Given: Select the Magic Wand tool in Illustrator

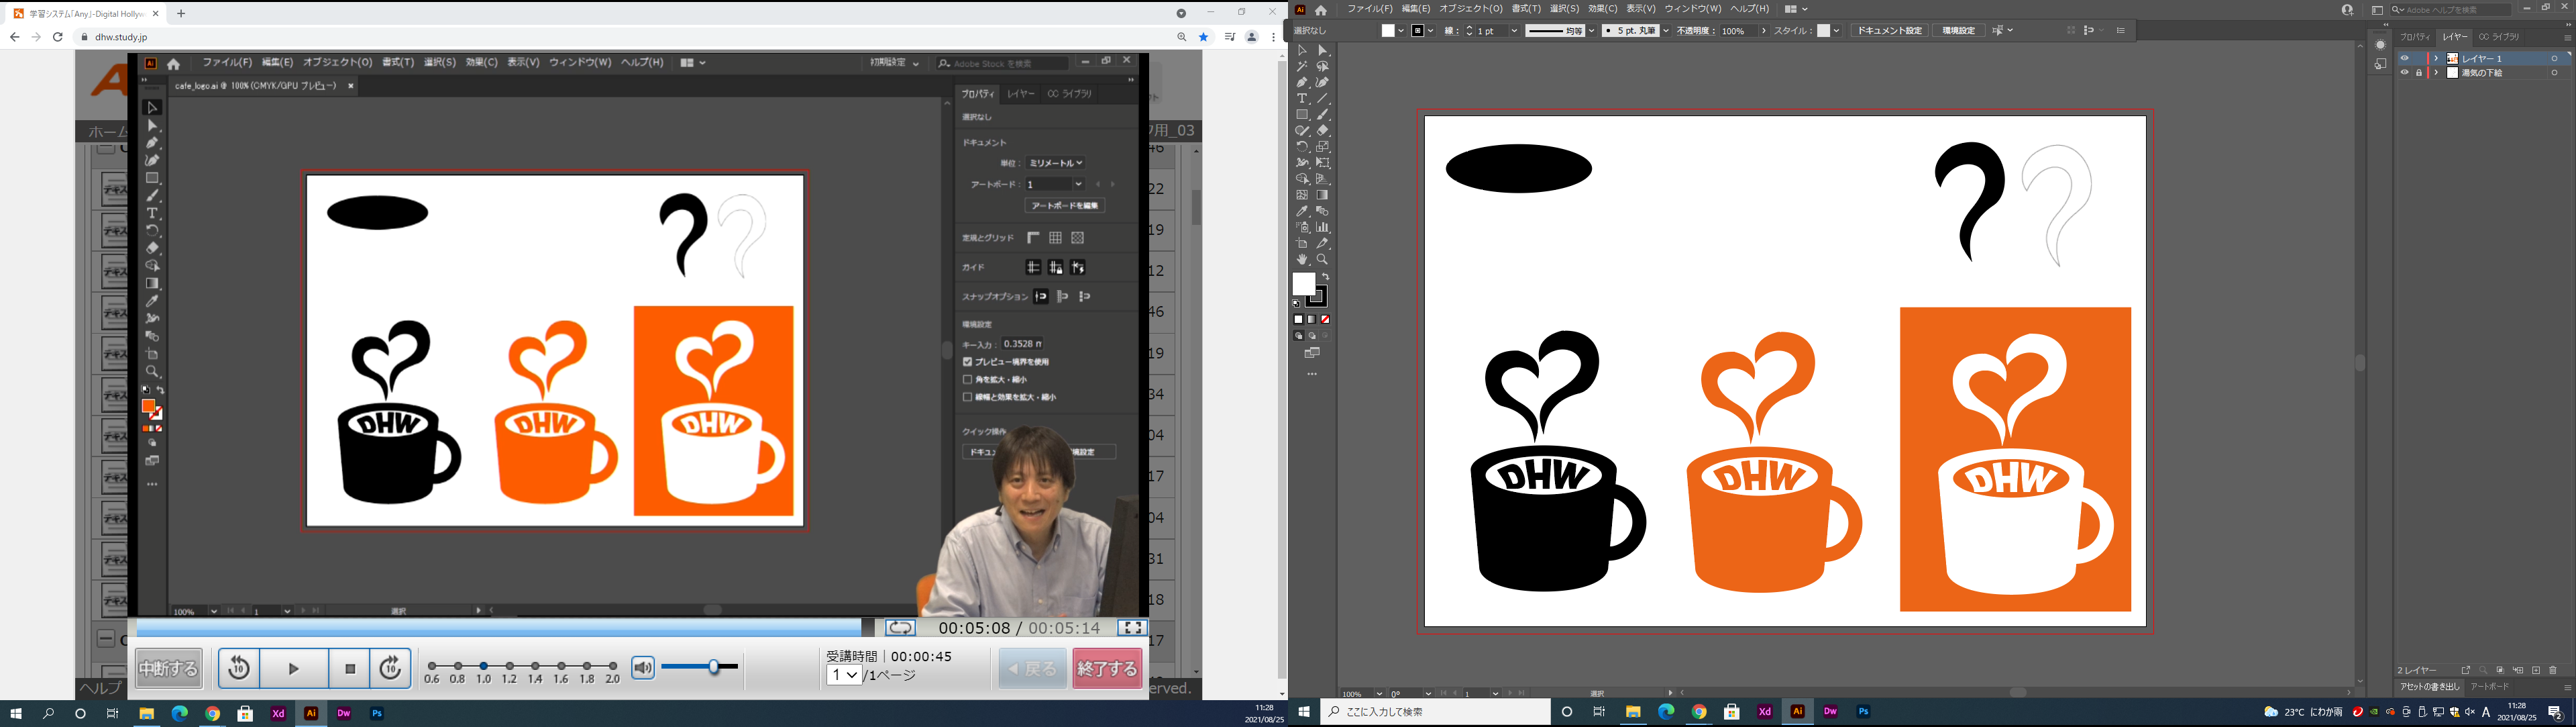Looking at the screenshot, I should tap(1302, 67).
